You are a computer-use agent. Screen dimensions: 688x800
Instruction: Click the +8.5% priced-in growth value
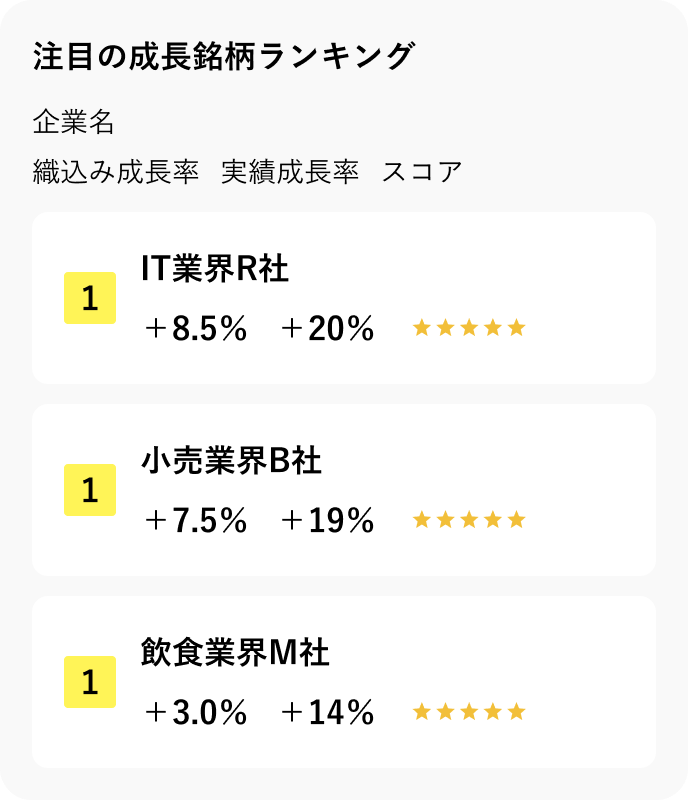tap(195, 328)
